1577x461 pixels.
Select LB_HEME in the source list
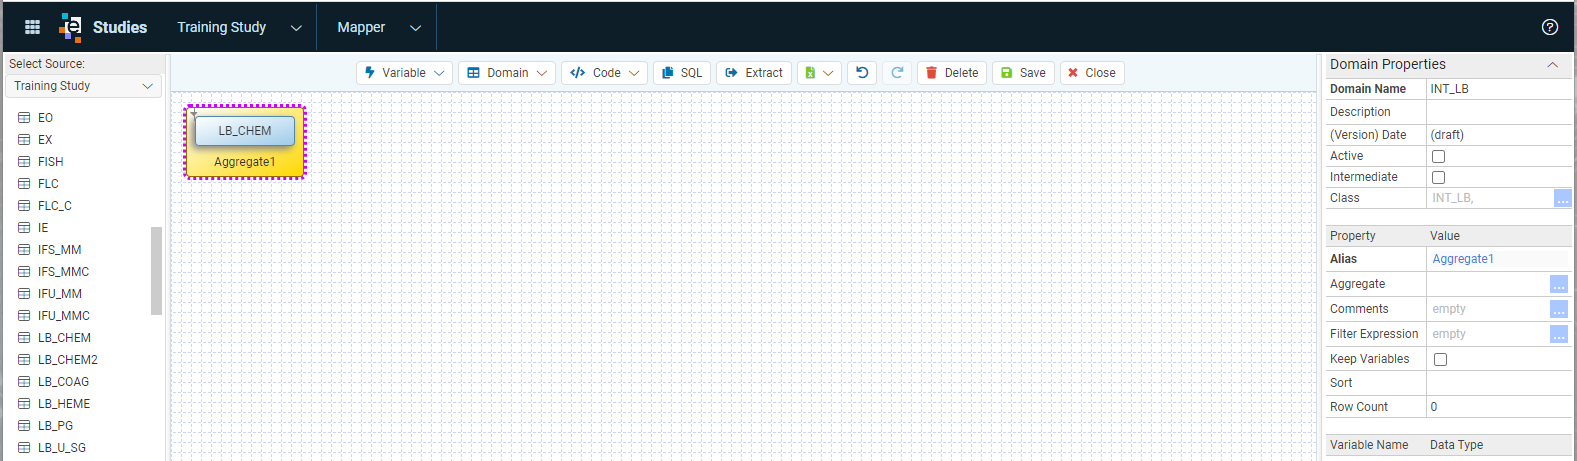click(x=64, y=404)
